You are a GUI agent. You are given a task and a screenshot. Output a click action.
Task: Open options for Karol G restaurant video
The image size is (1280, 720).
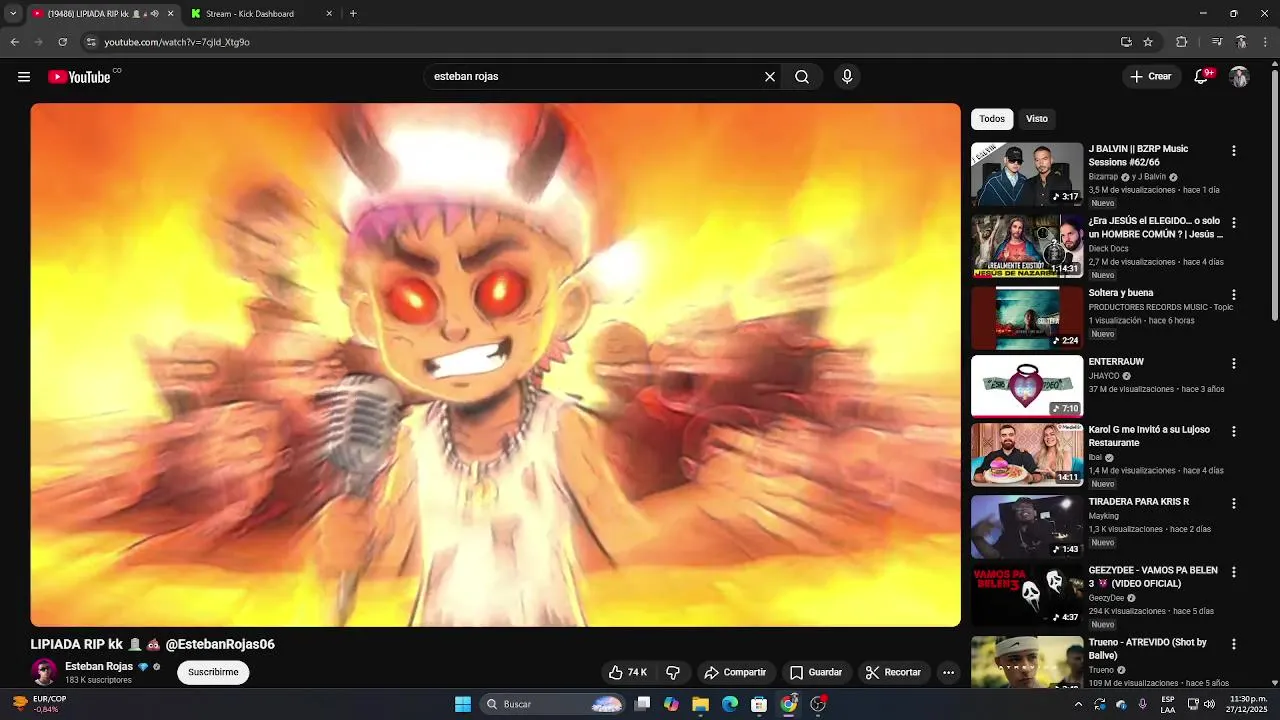[1233, 432]
